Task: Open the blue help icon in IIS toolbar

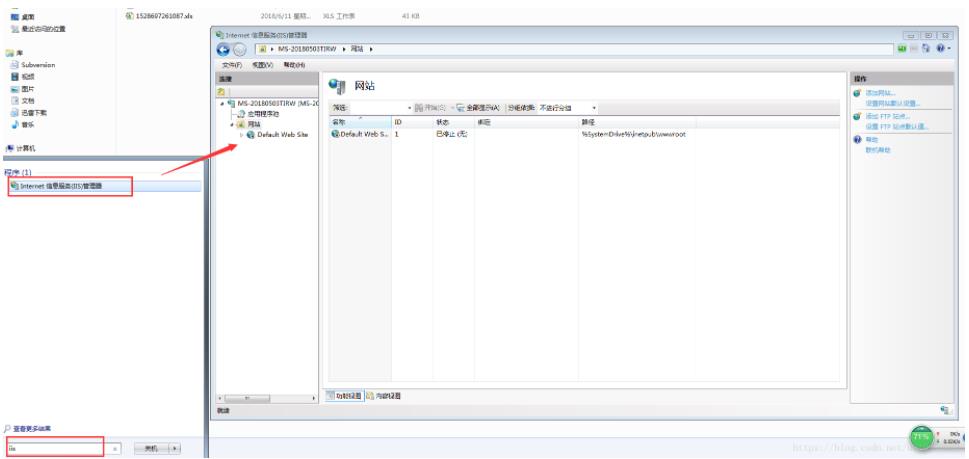Action: coord(941,48)
